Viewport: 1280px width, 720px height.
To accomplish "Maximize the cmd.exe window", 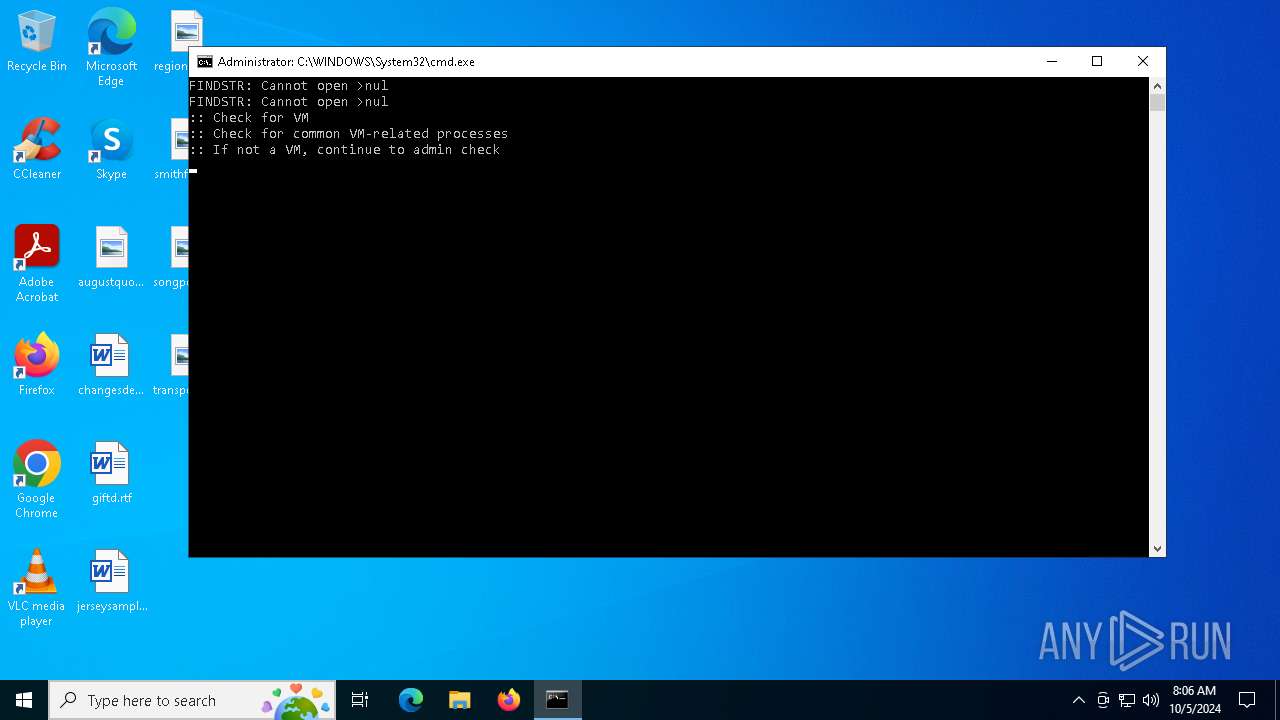I will click(1097, 62).
